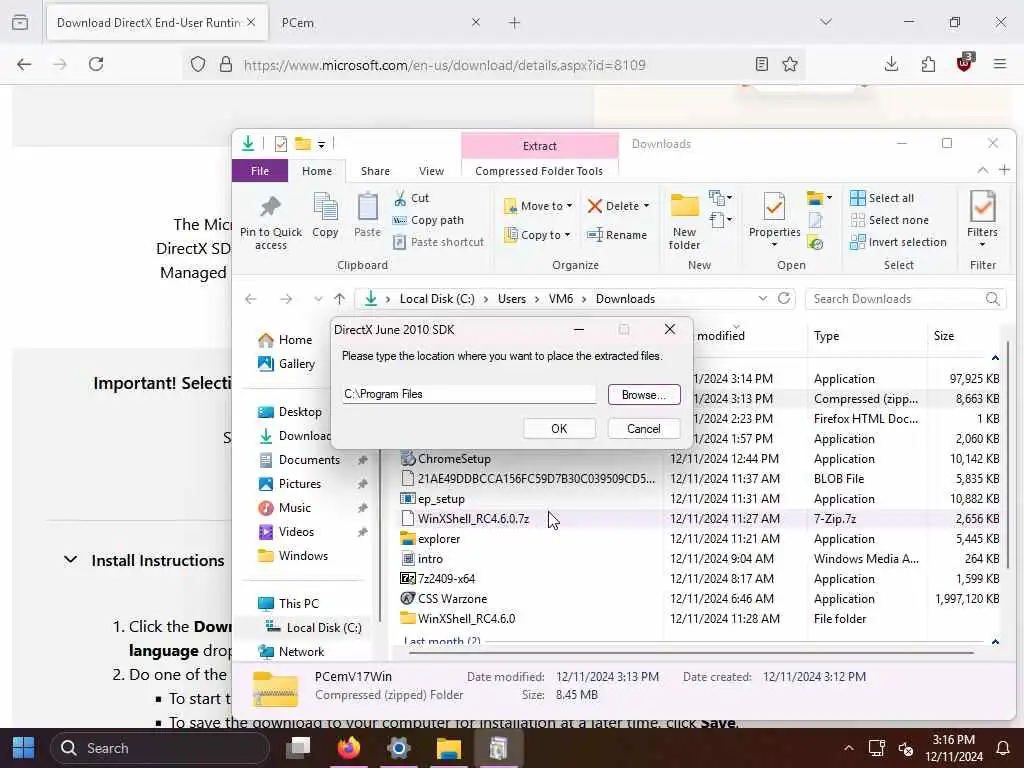The height and width of the screenshot is (768, 1024).
Task: Select Gallery in navigation pane
Action: [287, 364]
